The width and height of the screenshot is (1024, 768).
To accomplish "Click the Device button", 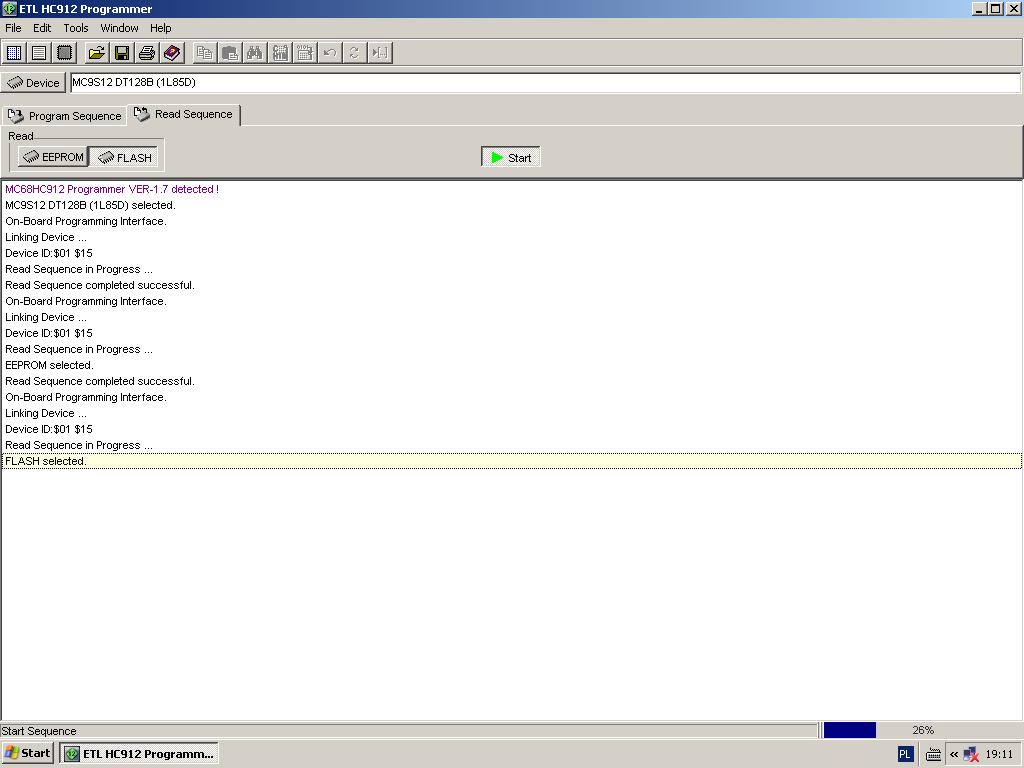I will (x=33, y=83).
